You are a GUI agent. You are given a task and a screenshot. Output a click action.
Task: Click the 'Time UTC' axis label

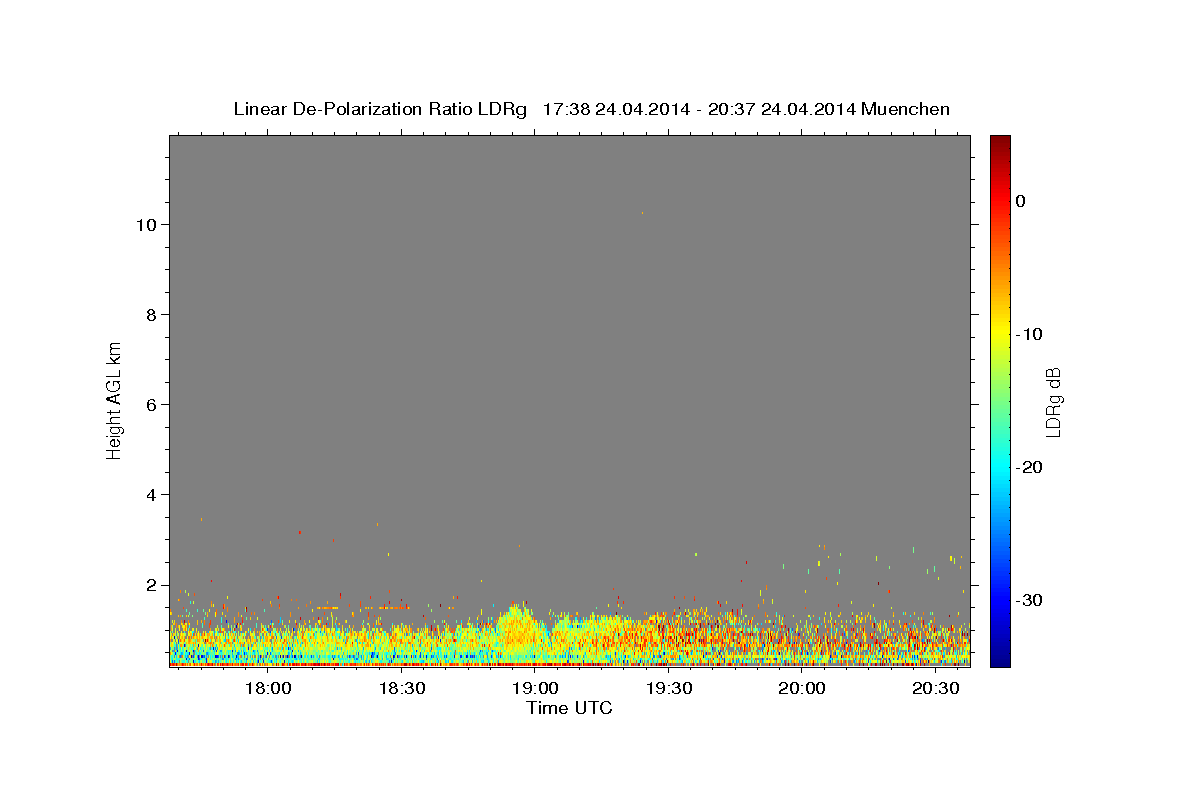pos(569,708)
